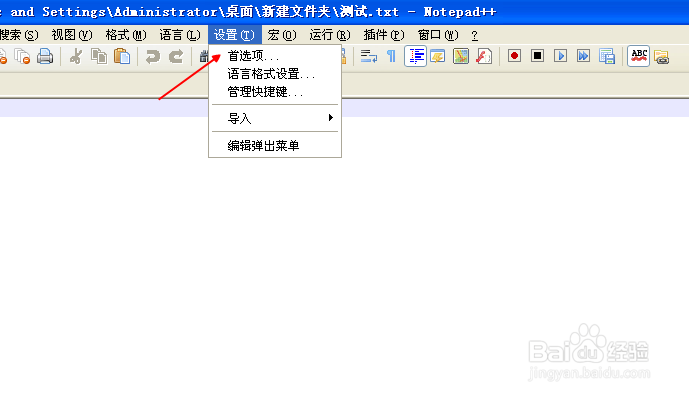The image size is (689, 397).
Task: Open the 窗口(W) menu
Action: (x=438, y=35)
